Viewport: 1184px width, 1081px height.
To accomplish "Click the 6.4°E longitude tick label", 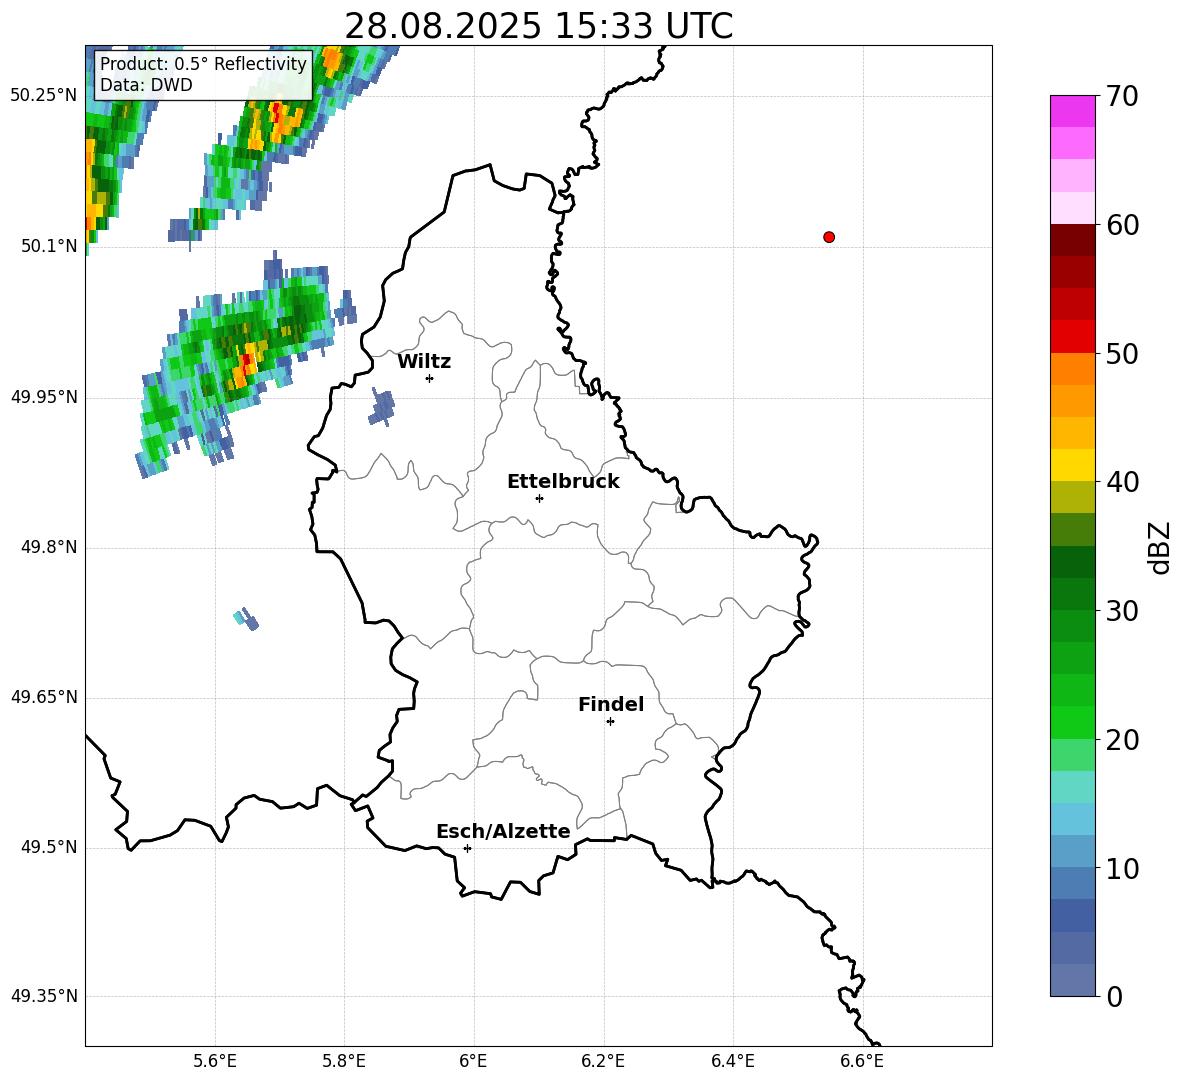I will 732,1061.
